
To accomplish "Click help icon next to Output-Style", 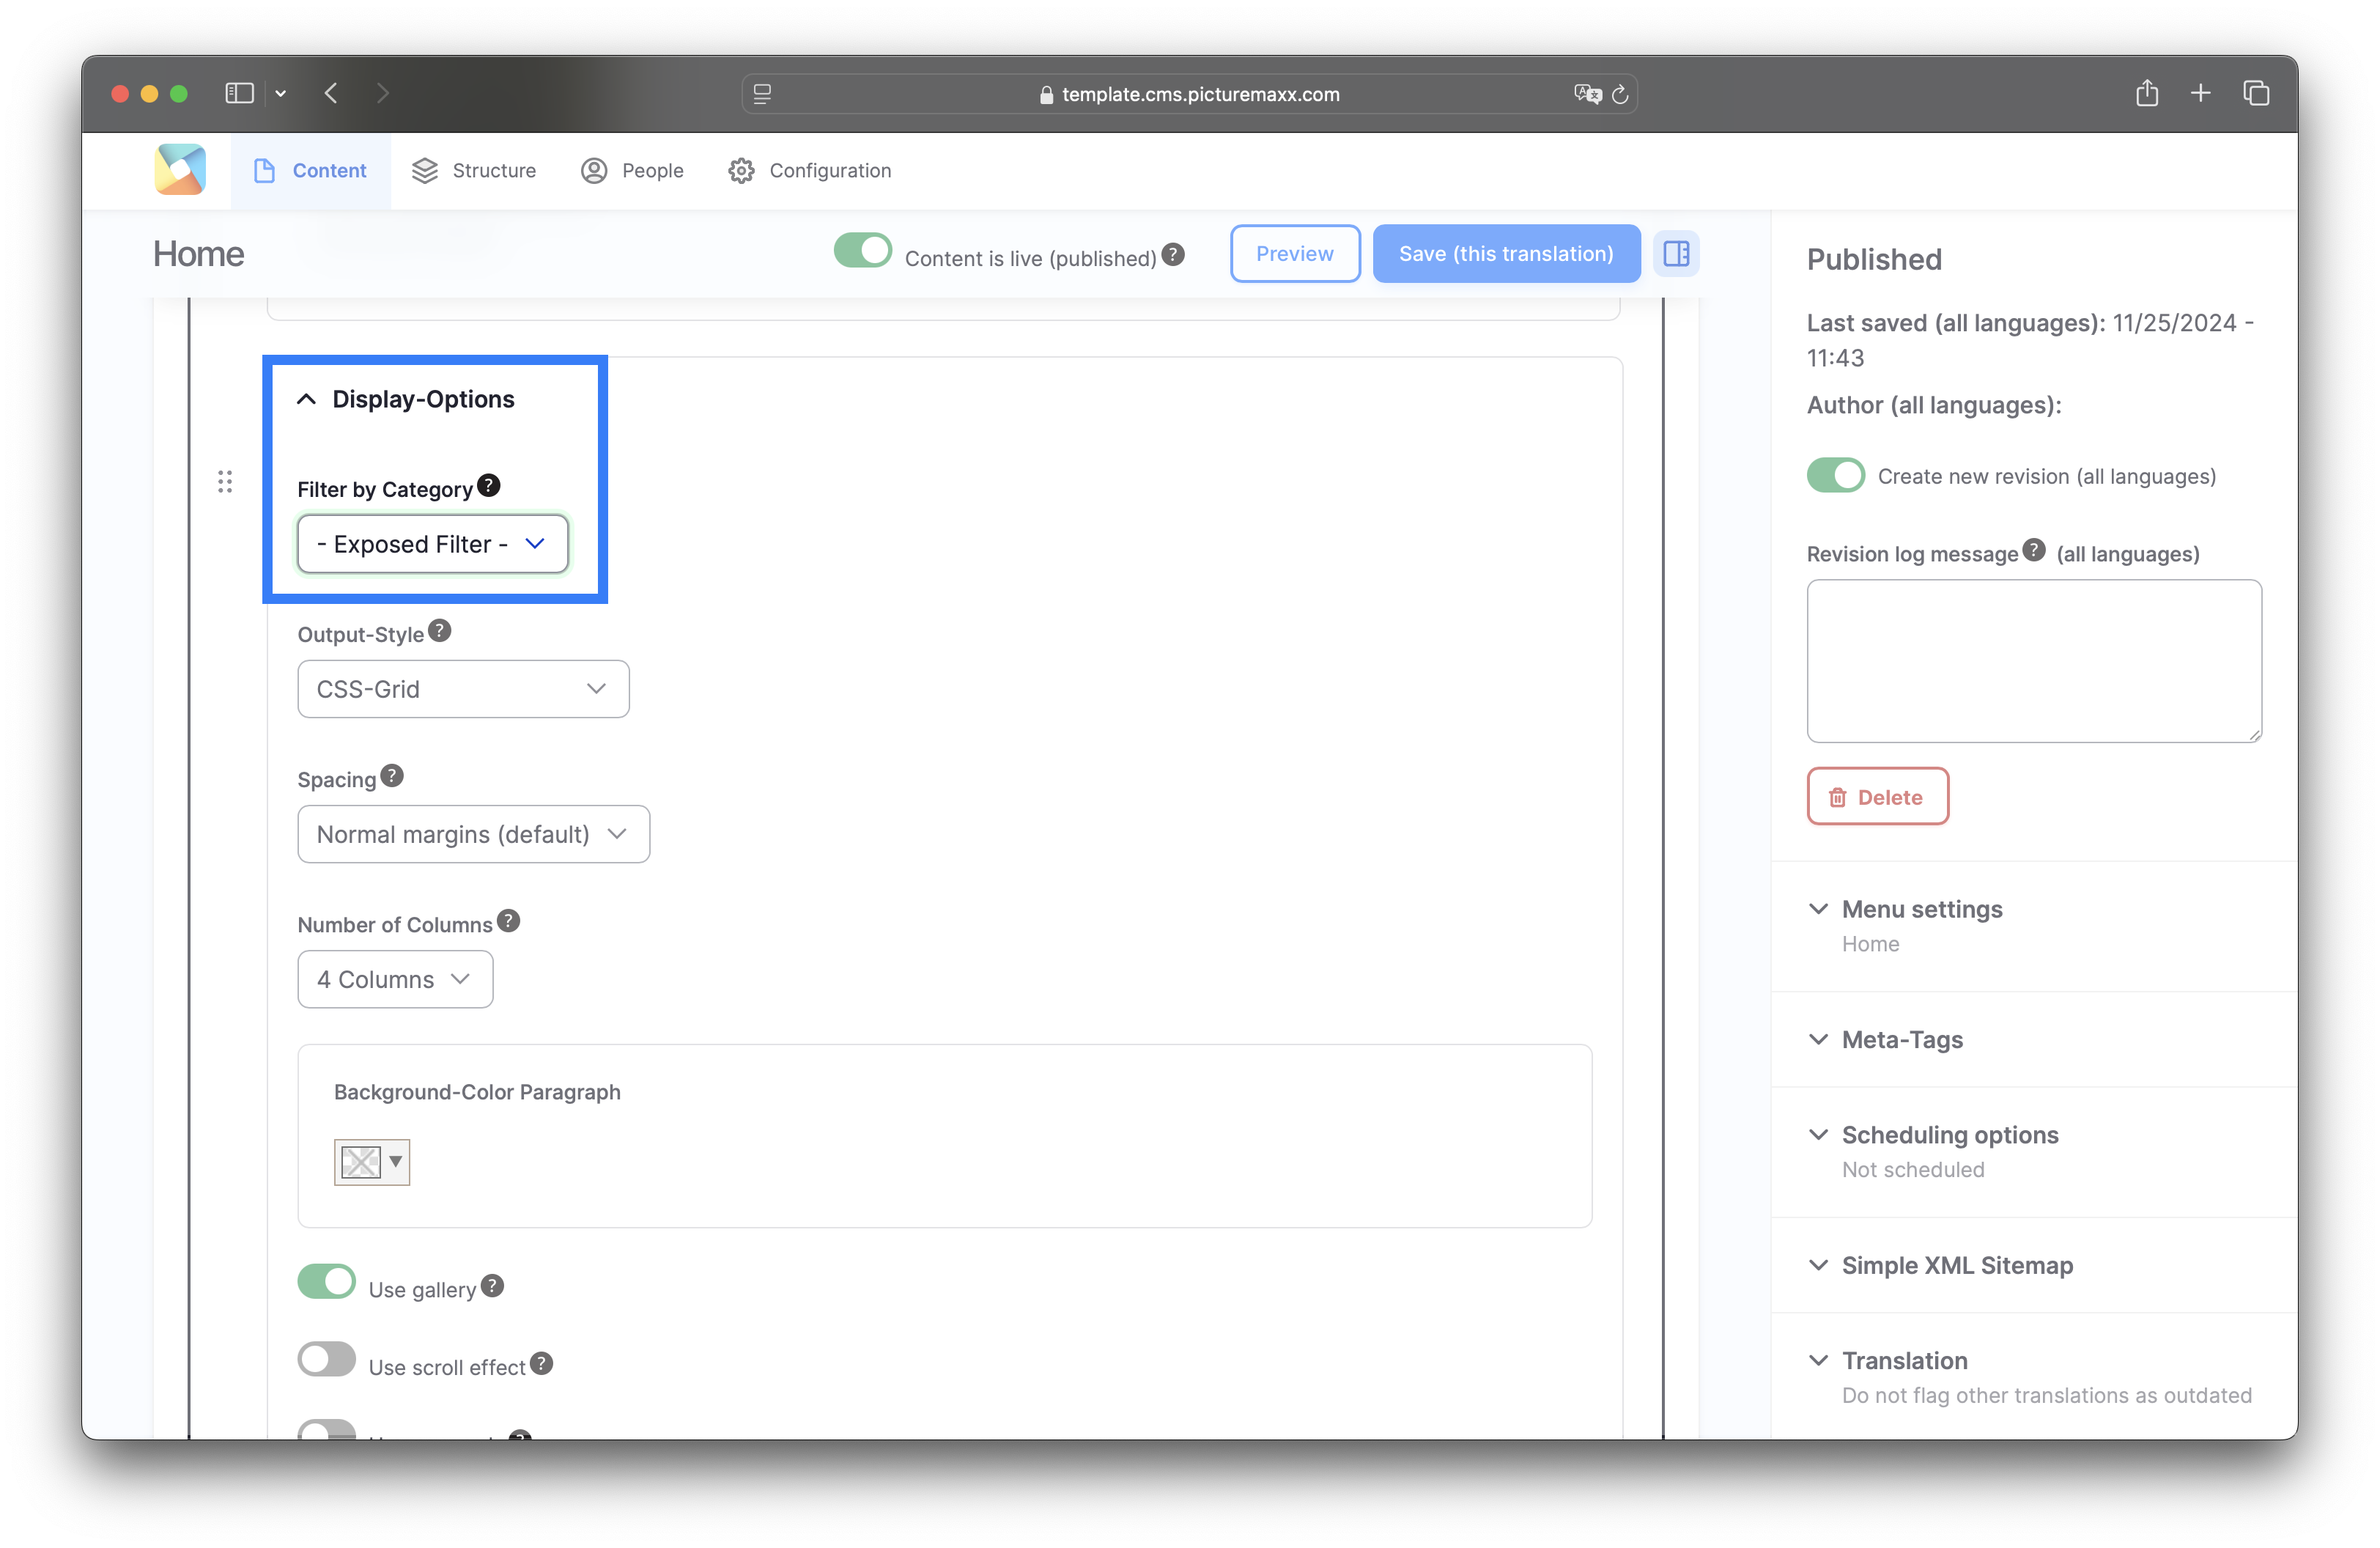I will [439, 630].
